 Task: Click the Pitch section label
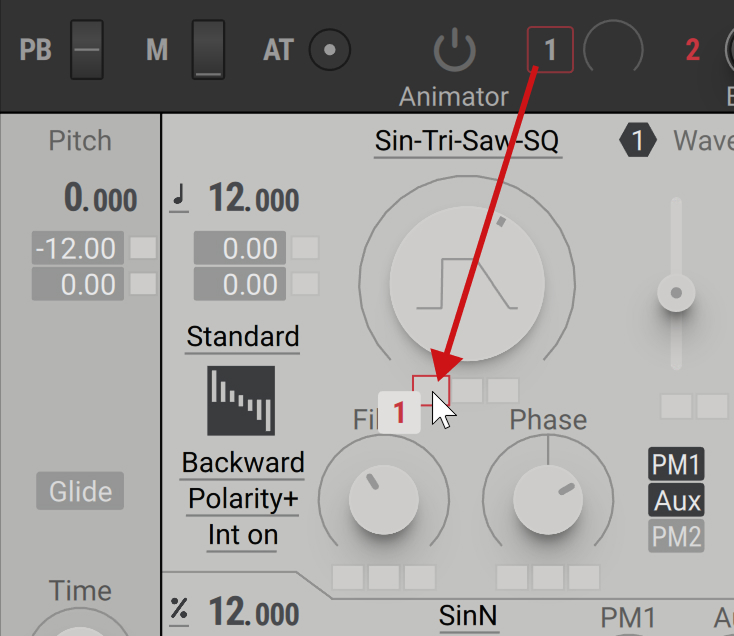click(x=80, y=140)
